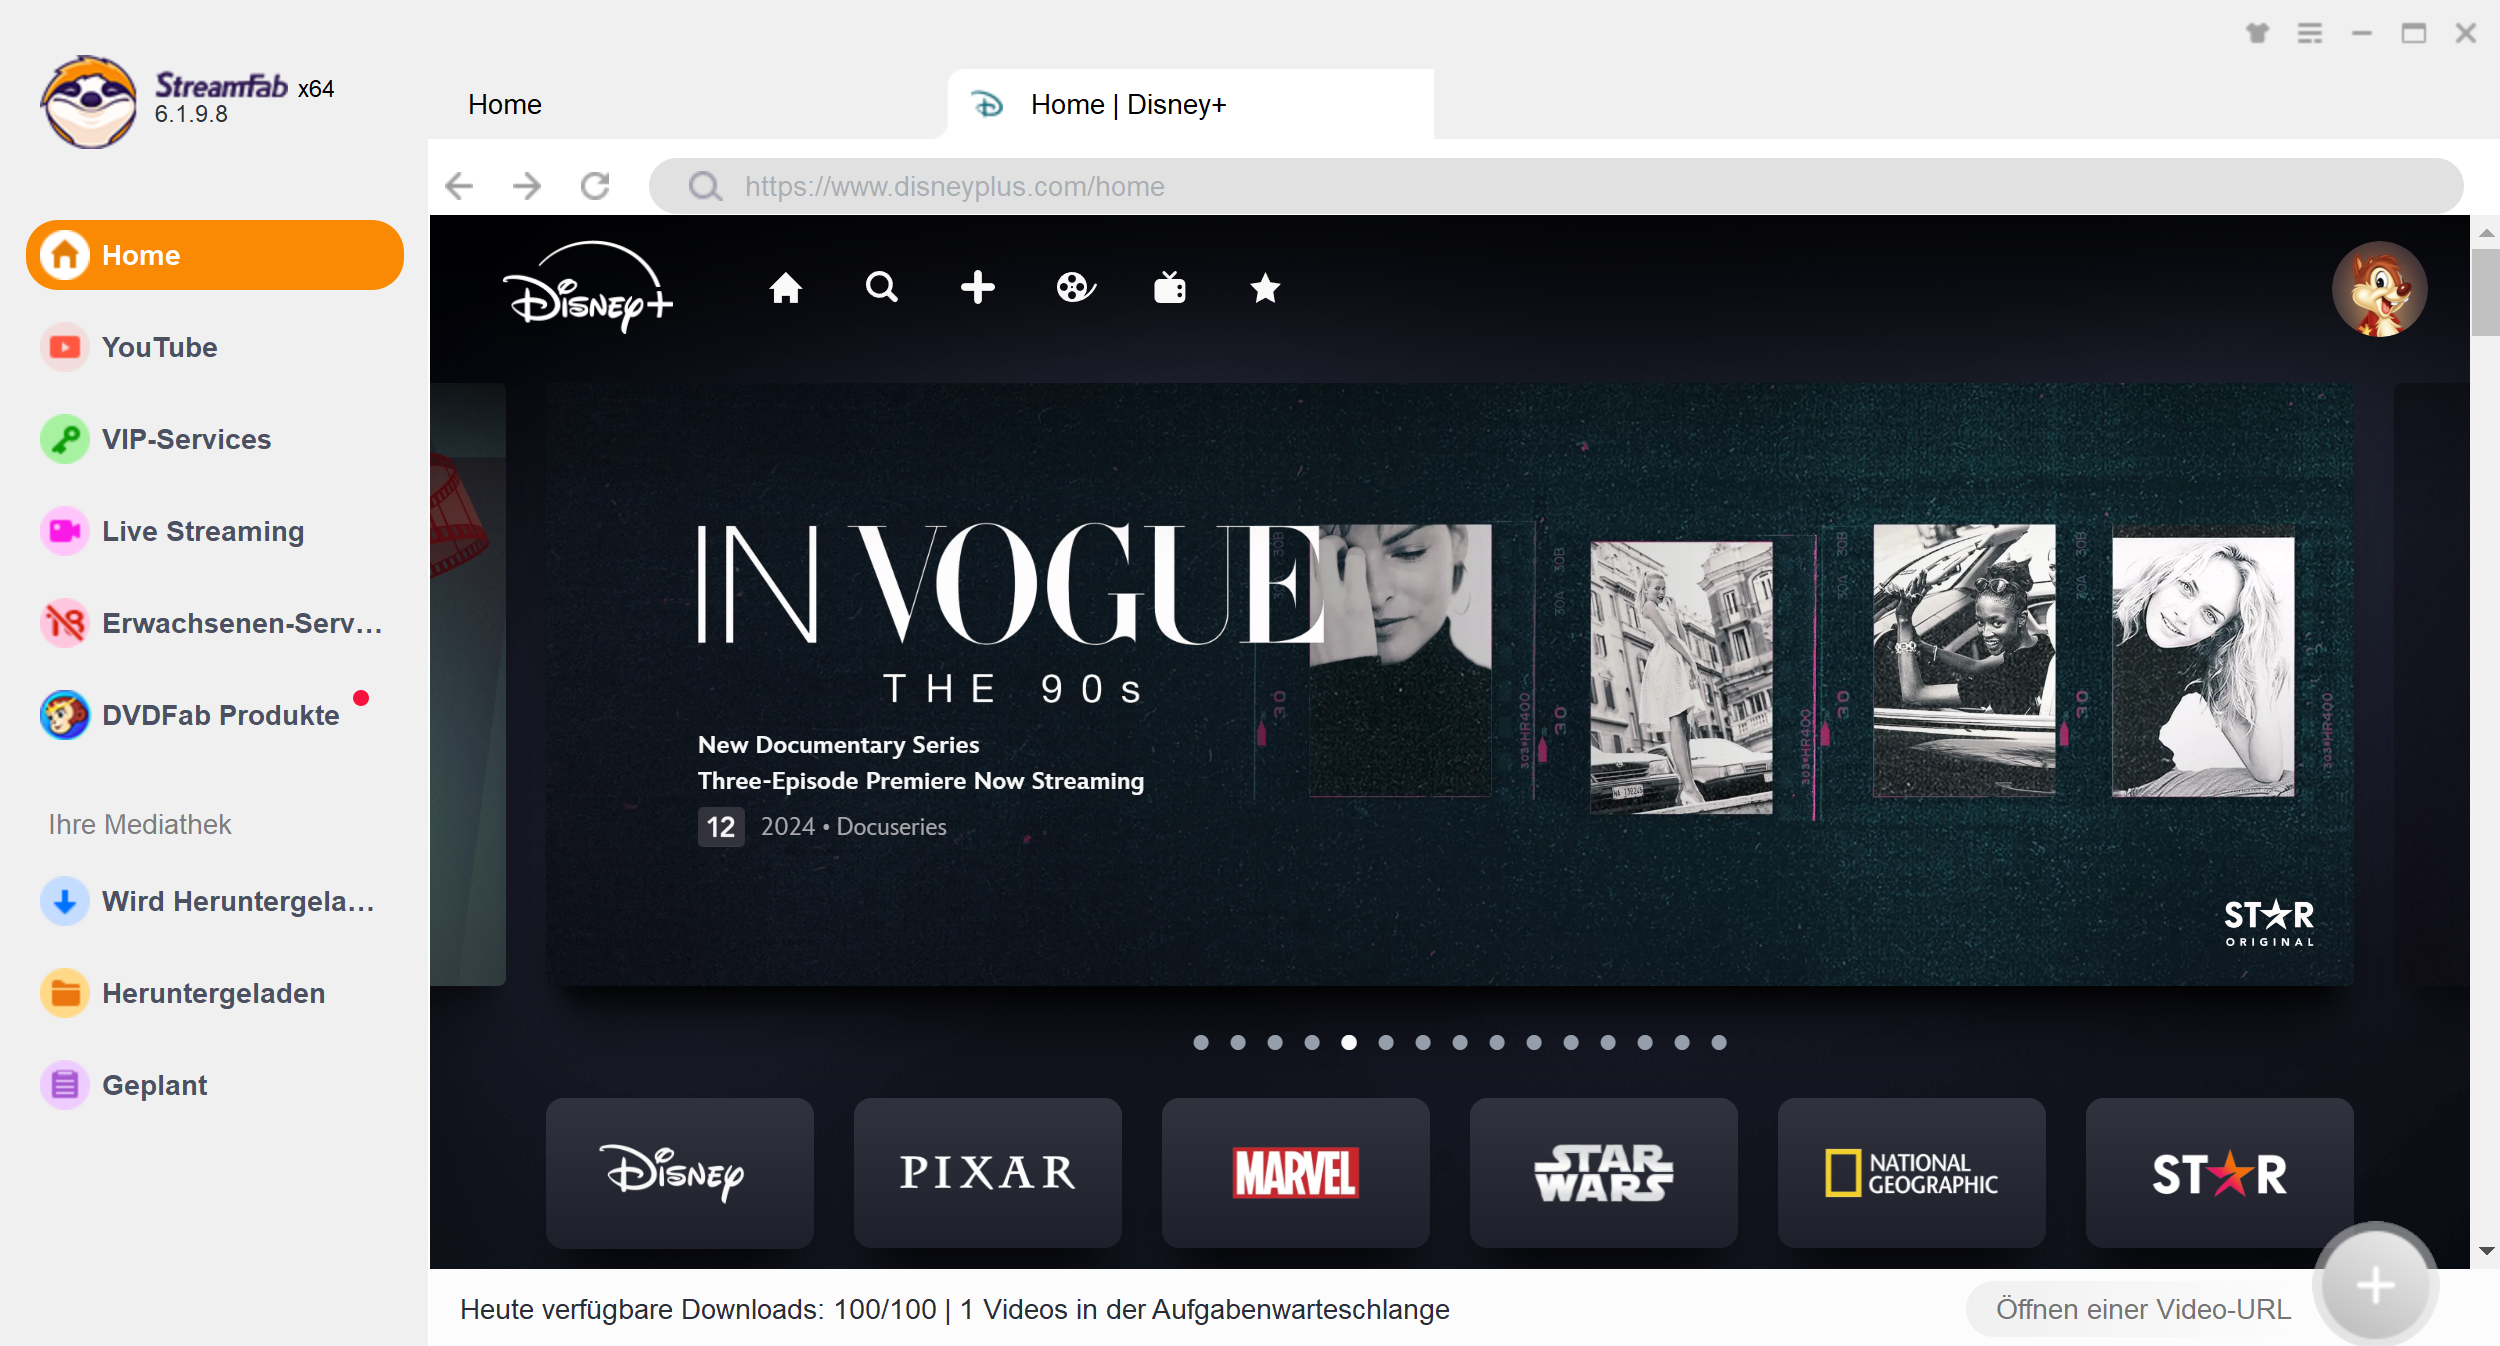Click Öffnen einer Video-URL button

[x=2142, y=1309]
